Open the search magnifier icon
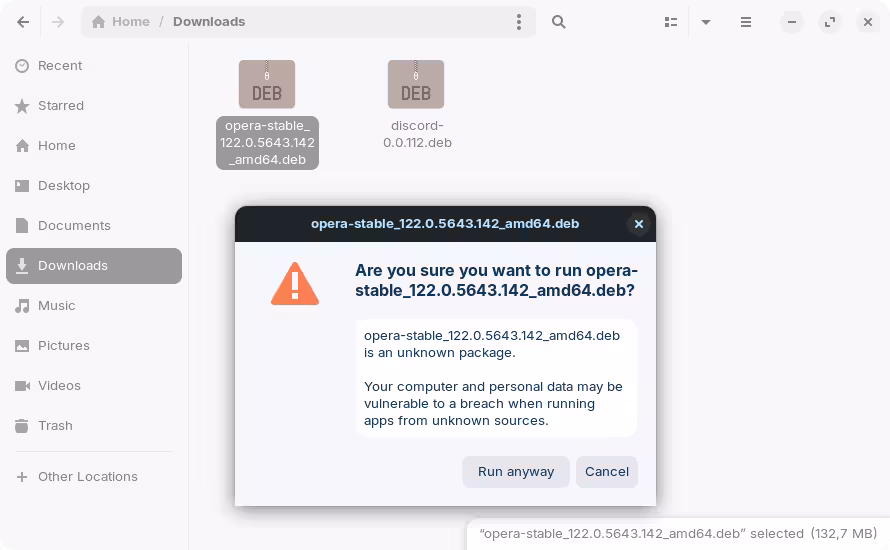 [559, 22]
